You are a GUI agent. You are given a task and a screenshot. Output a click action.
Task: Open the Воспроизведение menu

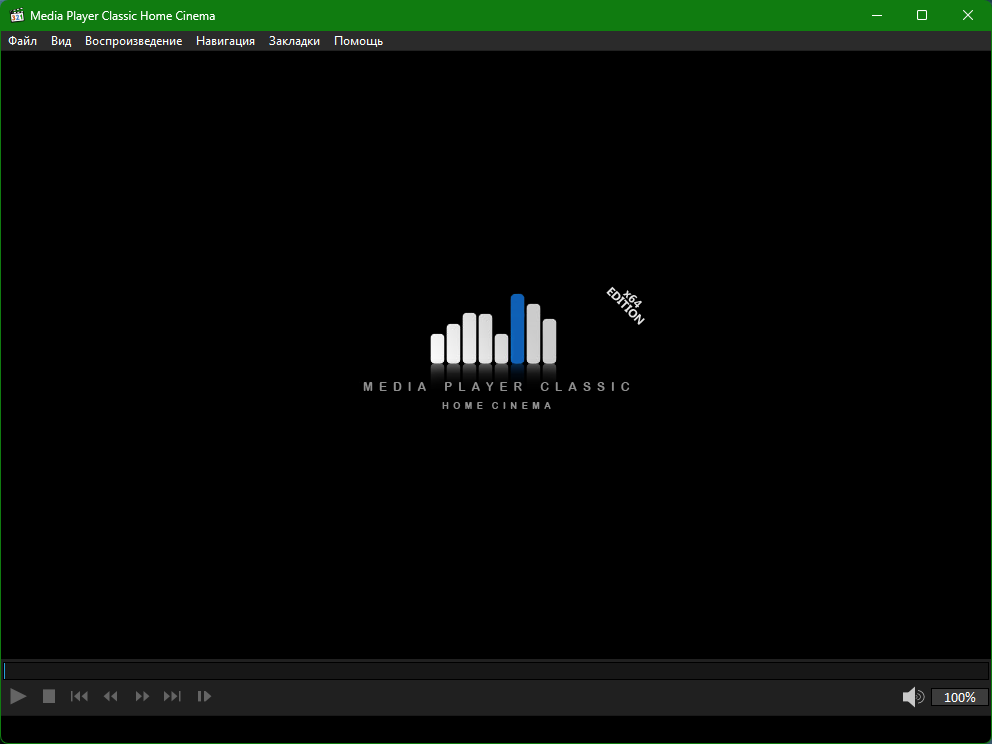click(x=133, y=41)
